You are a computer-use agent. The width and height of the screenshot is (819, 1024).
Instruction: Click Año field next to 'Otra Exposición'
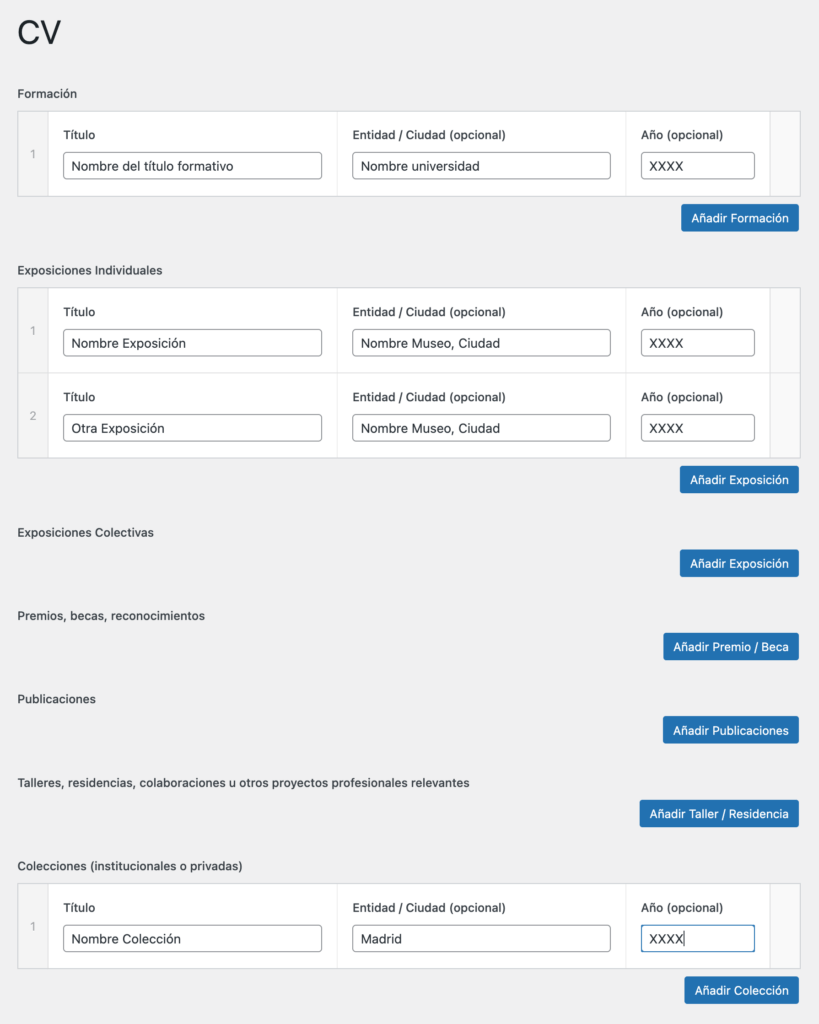(697, 428)
